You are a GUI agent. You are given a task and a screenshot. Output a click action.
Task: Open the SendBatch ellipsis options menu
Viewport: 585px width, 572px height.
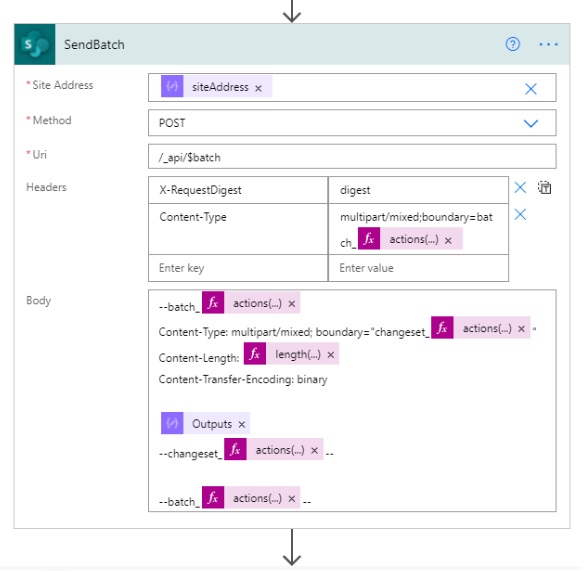(548, 44)
